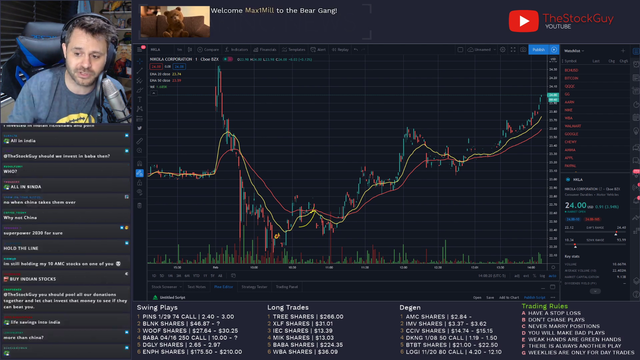Open the select-layout square icon
The height and width of the screenshot is (360, 640).
coord(460,49)
